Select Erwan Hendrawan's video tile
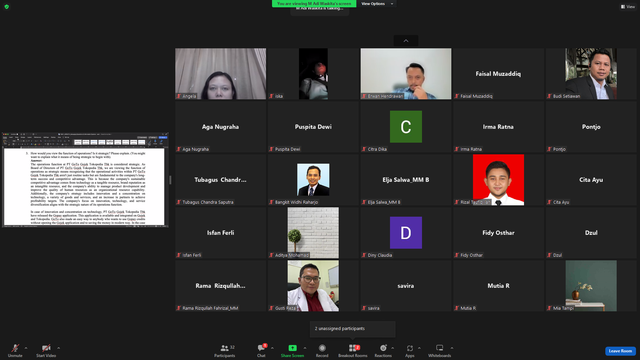640x360 pixels. (406, 74)
